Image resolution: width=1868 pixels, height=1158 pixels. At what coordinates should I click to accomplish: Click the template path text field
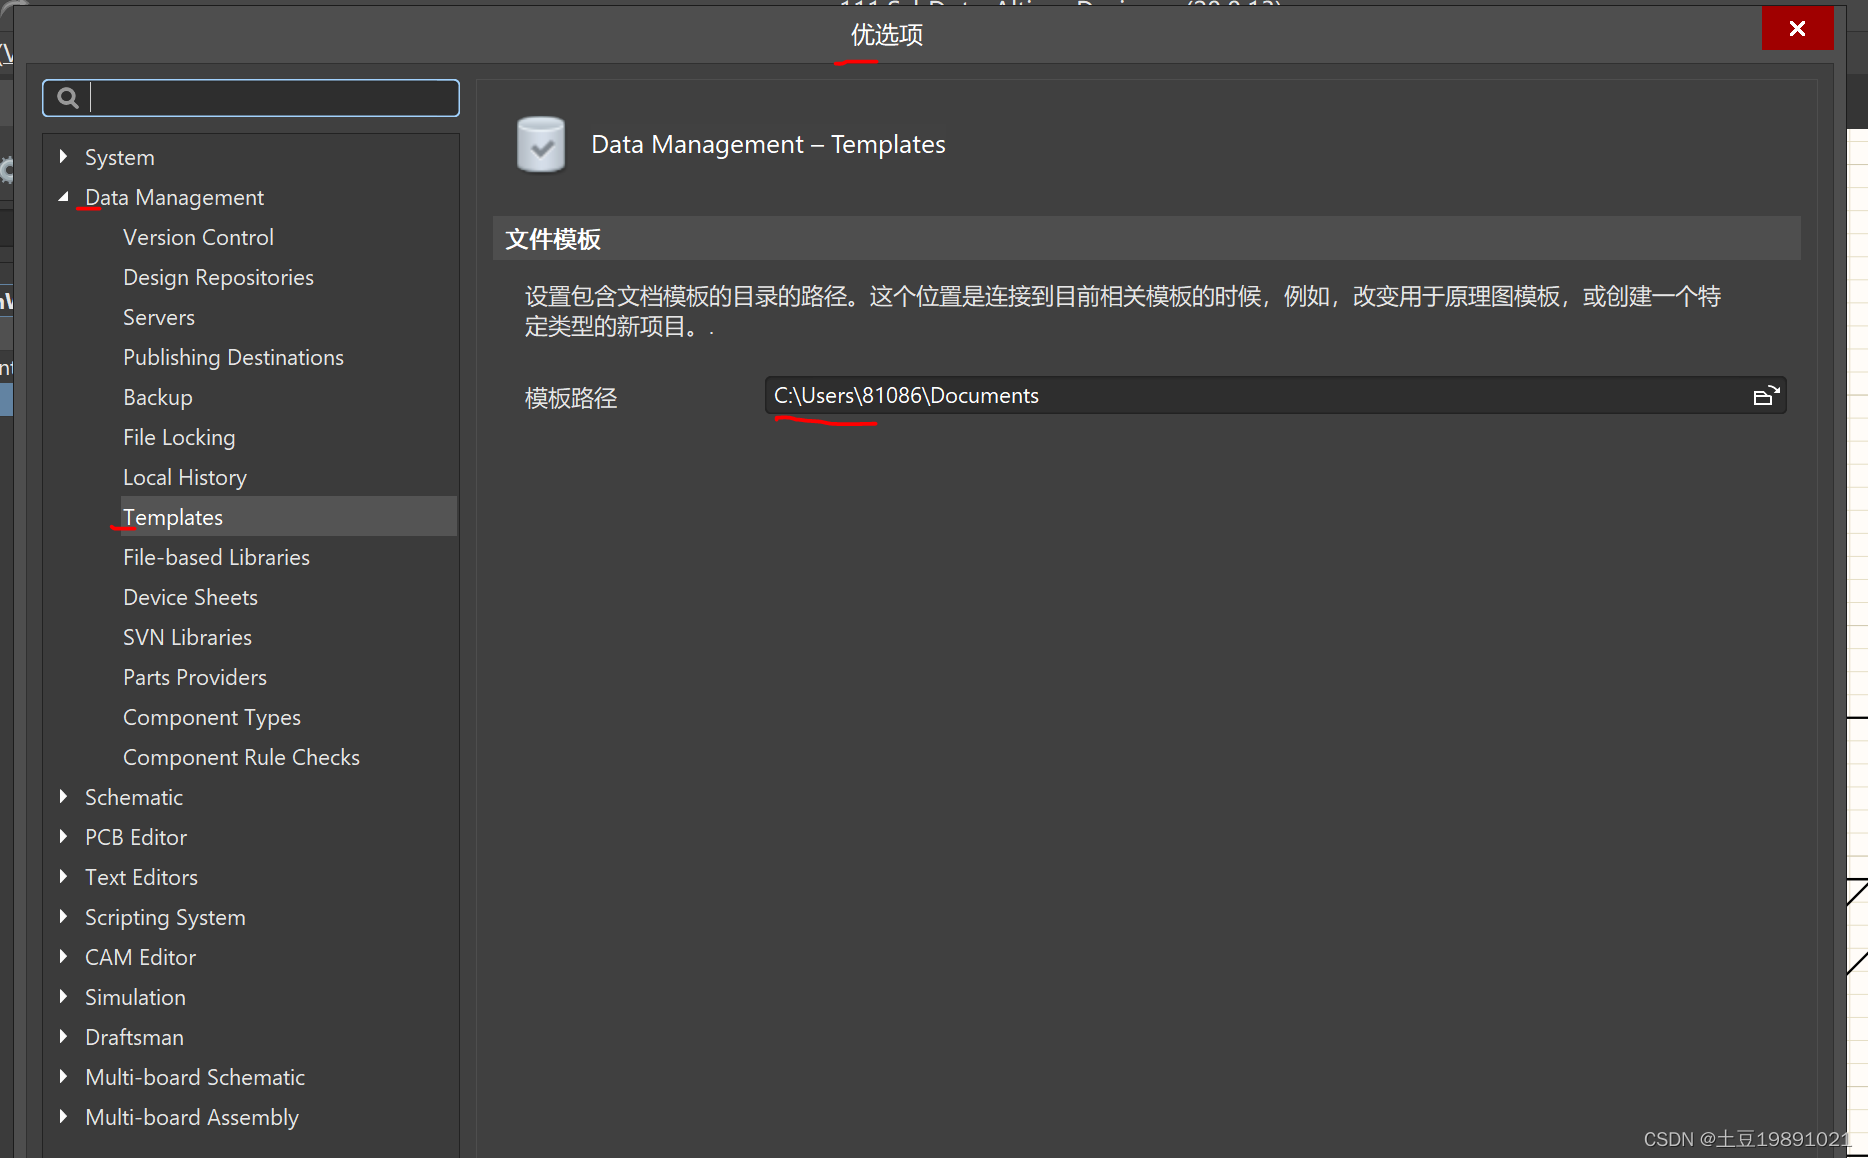(x=1250, y=396)
